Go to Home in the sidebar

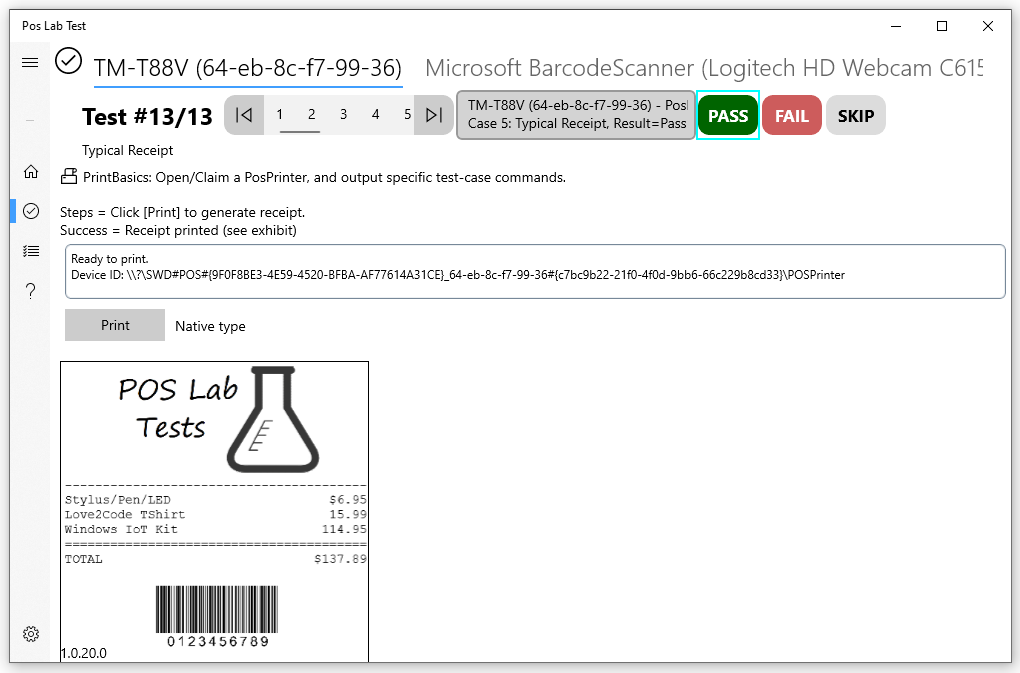pos(31,172)
